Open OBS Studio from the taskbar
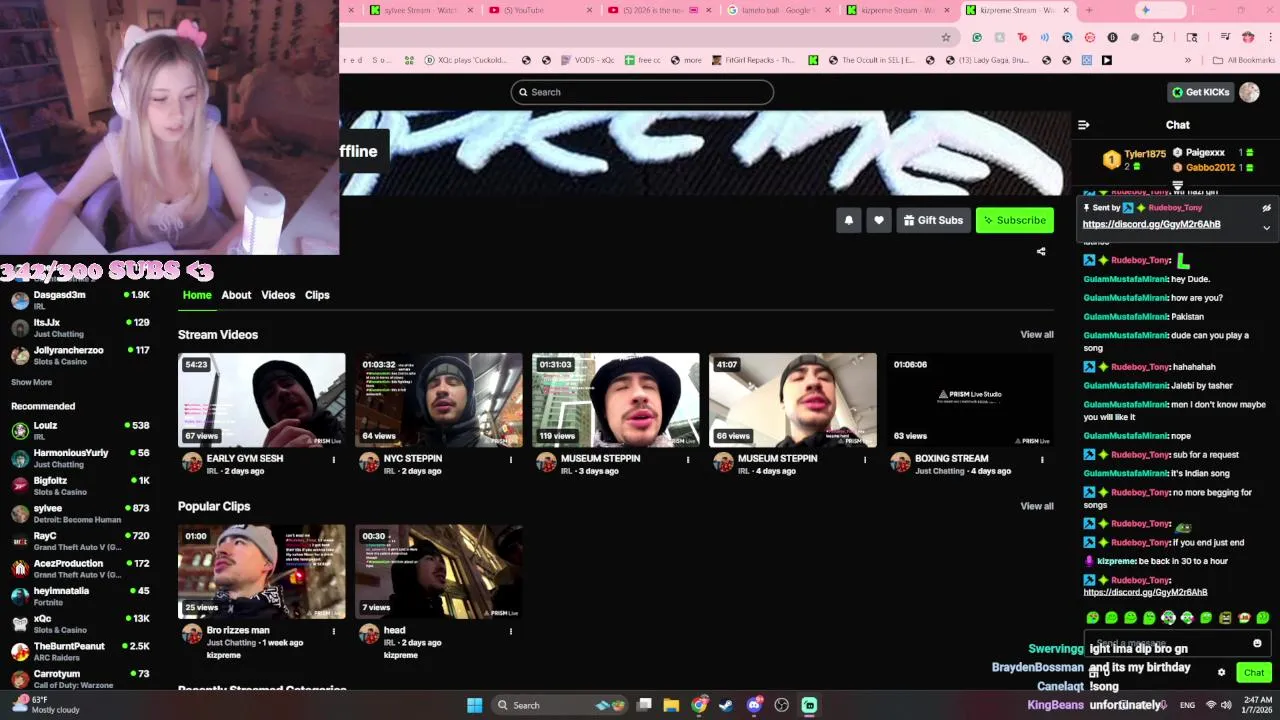Screen dimensions: 1280x720 (782, 705)
